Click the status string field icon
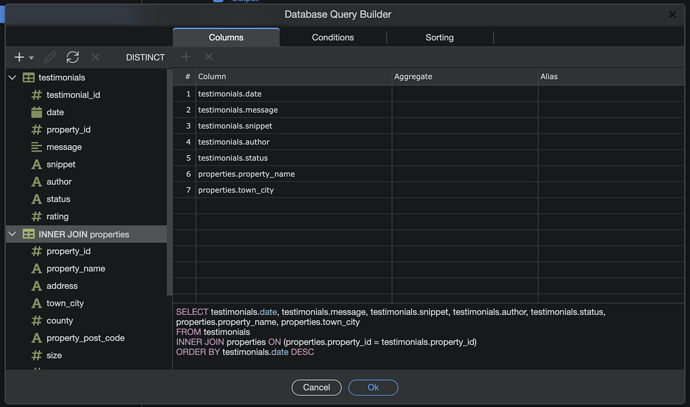This screenshot has width=690, height=407. click(37, 199)
